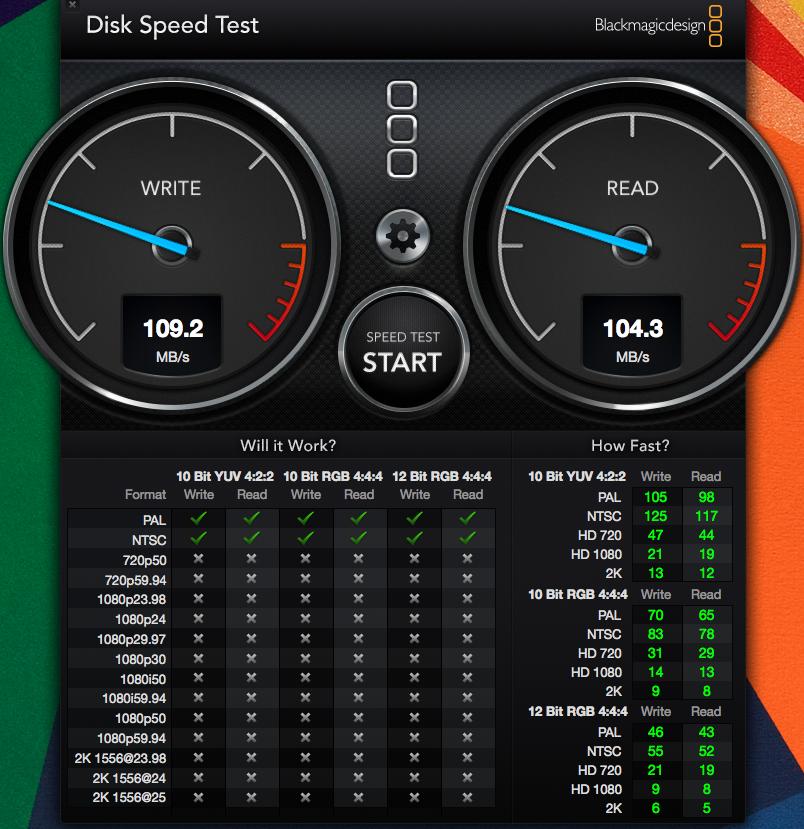This screenshot has height=829, width=804.
Task: Open settings with the gear icon
Action: (x=401, y=237)
